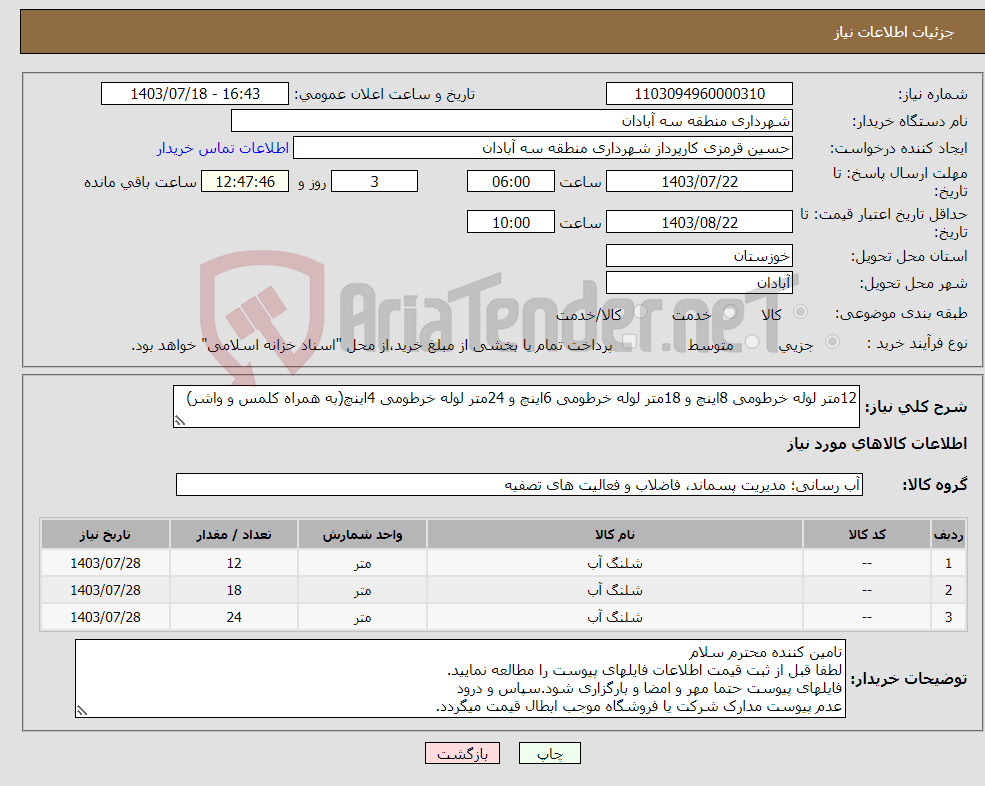Click شلنگ آب in row 3

click(615, 617)
